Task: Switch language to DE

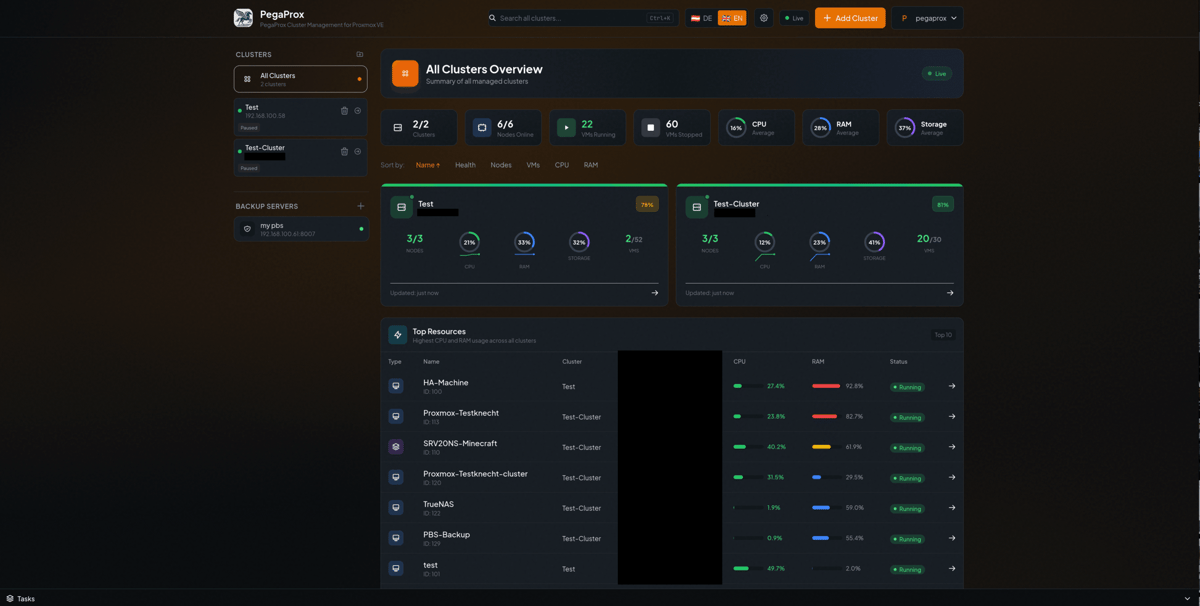Action: coord(702,18)
